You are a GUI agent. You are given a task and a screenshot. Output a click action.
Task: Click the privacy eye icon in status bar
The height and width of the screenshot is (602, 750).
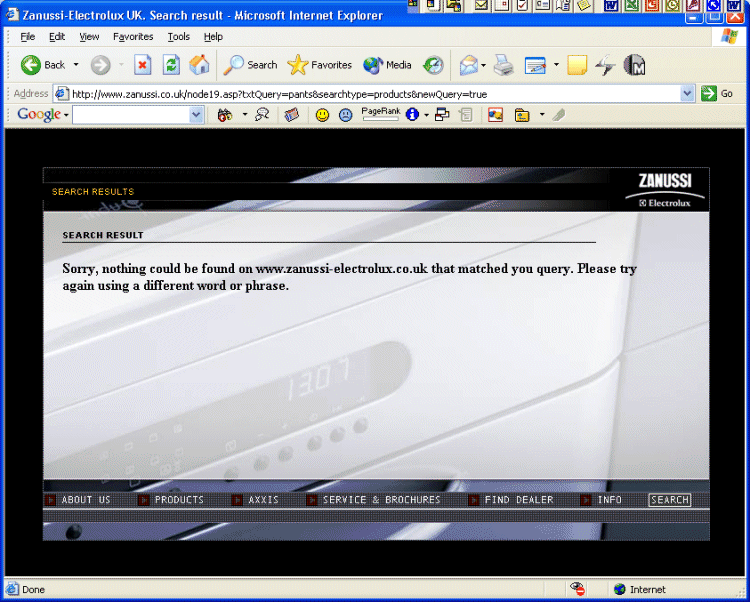(578, 589)
